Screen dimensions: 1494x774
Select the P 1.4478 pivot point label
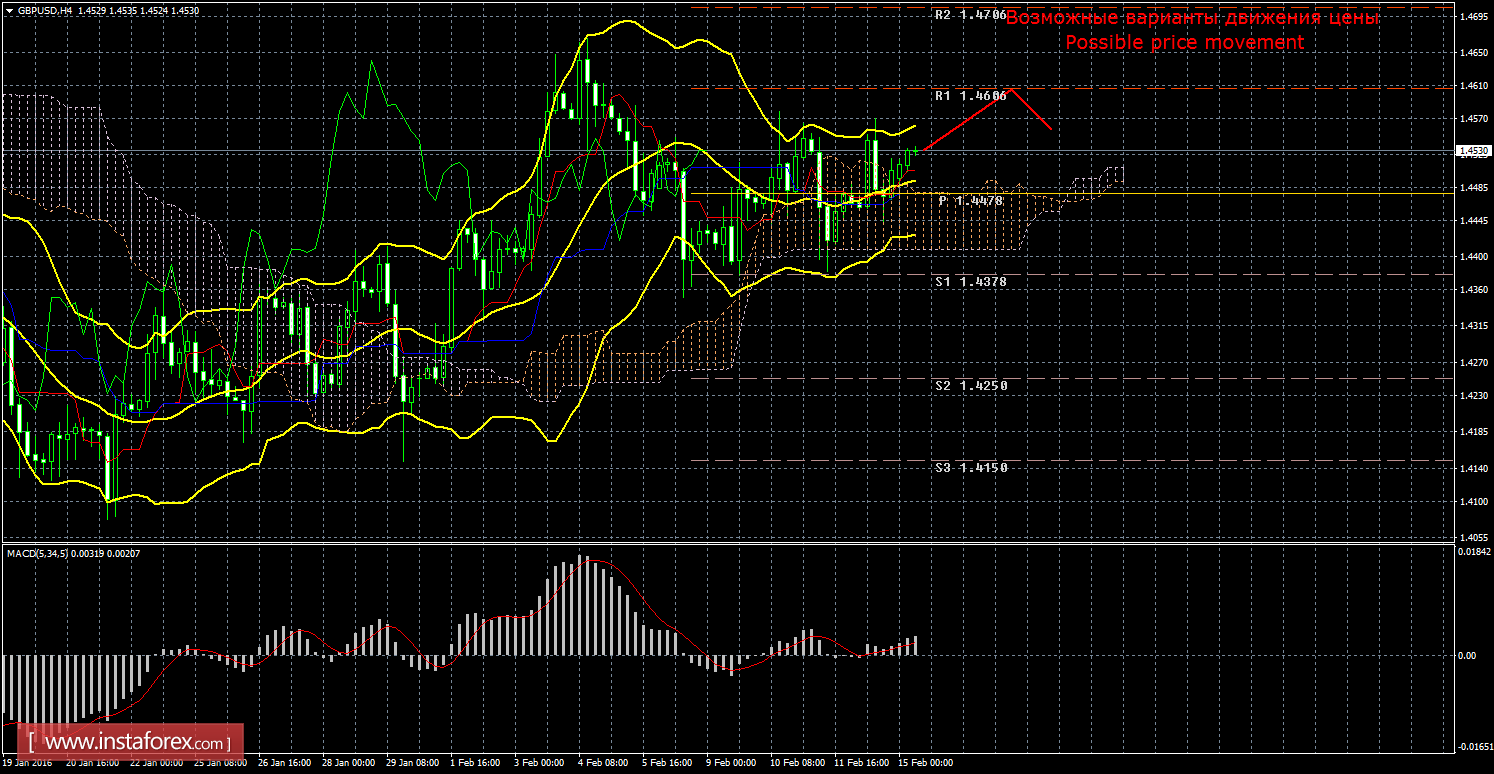click(970, 201)
